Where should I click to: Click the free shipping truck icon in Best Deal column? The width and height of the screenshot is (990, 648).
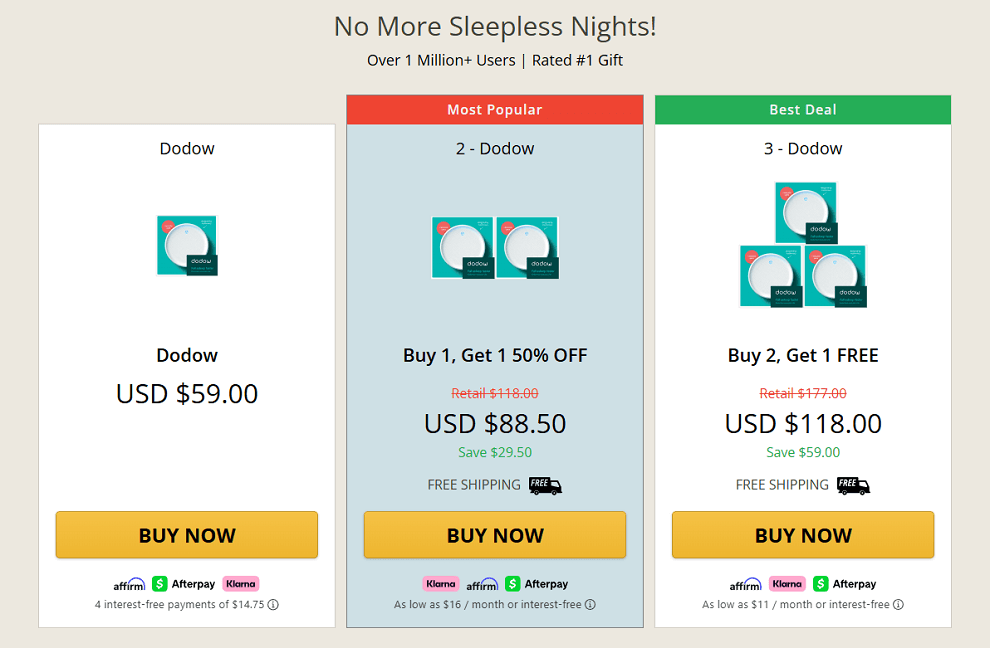(853, 485)
